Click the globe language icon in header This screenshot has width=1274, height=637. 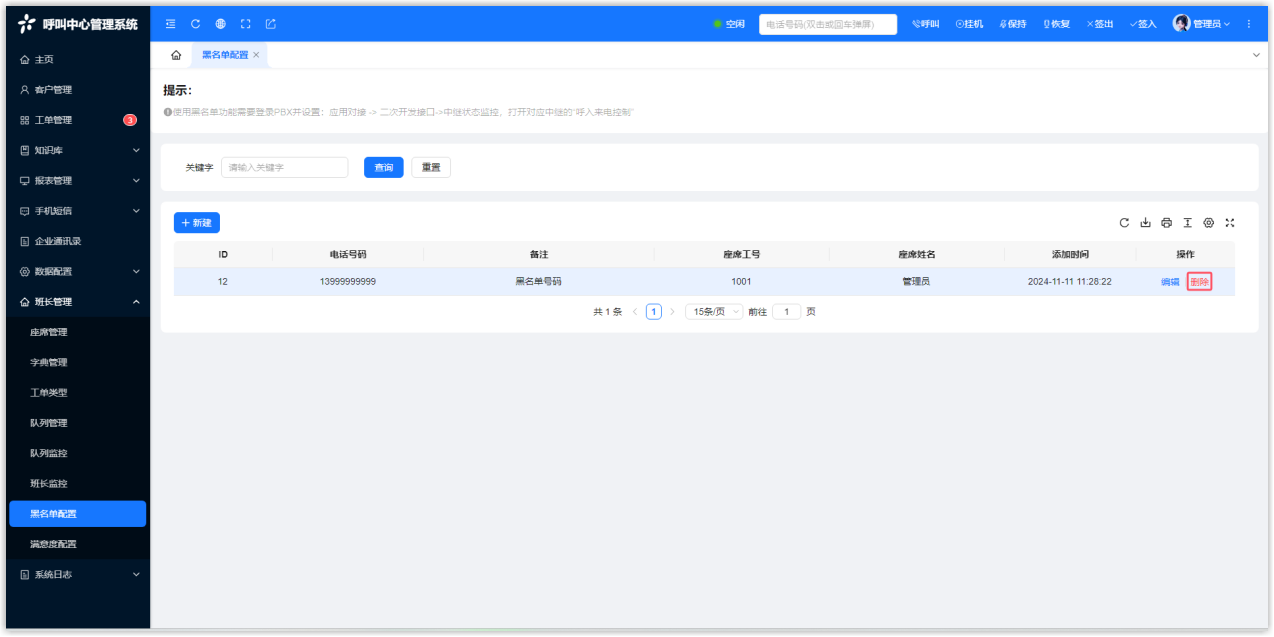click(x=220, y=24)
